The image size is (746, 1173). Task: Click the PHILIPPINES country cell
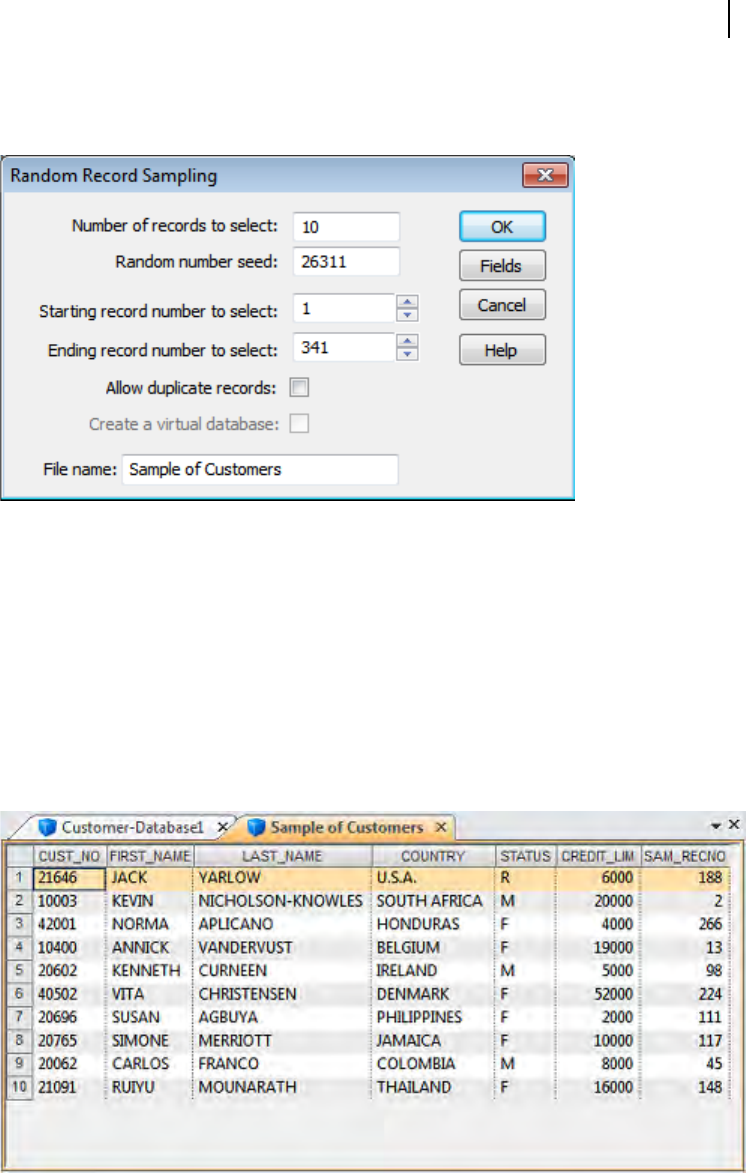433,1017
